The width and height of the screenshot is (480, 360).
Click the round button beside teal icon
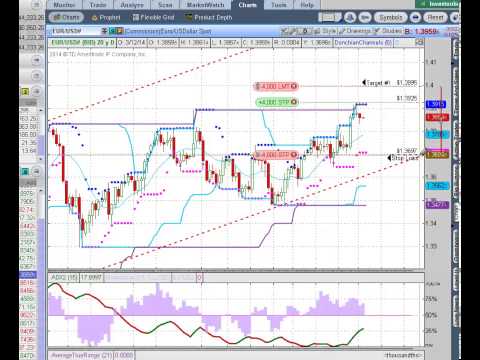(x=36, y=172)
